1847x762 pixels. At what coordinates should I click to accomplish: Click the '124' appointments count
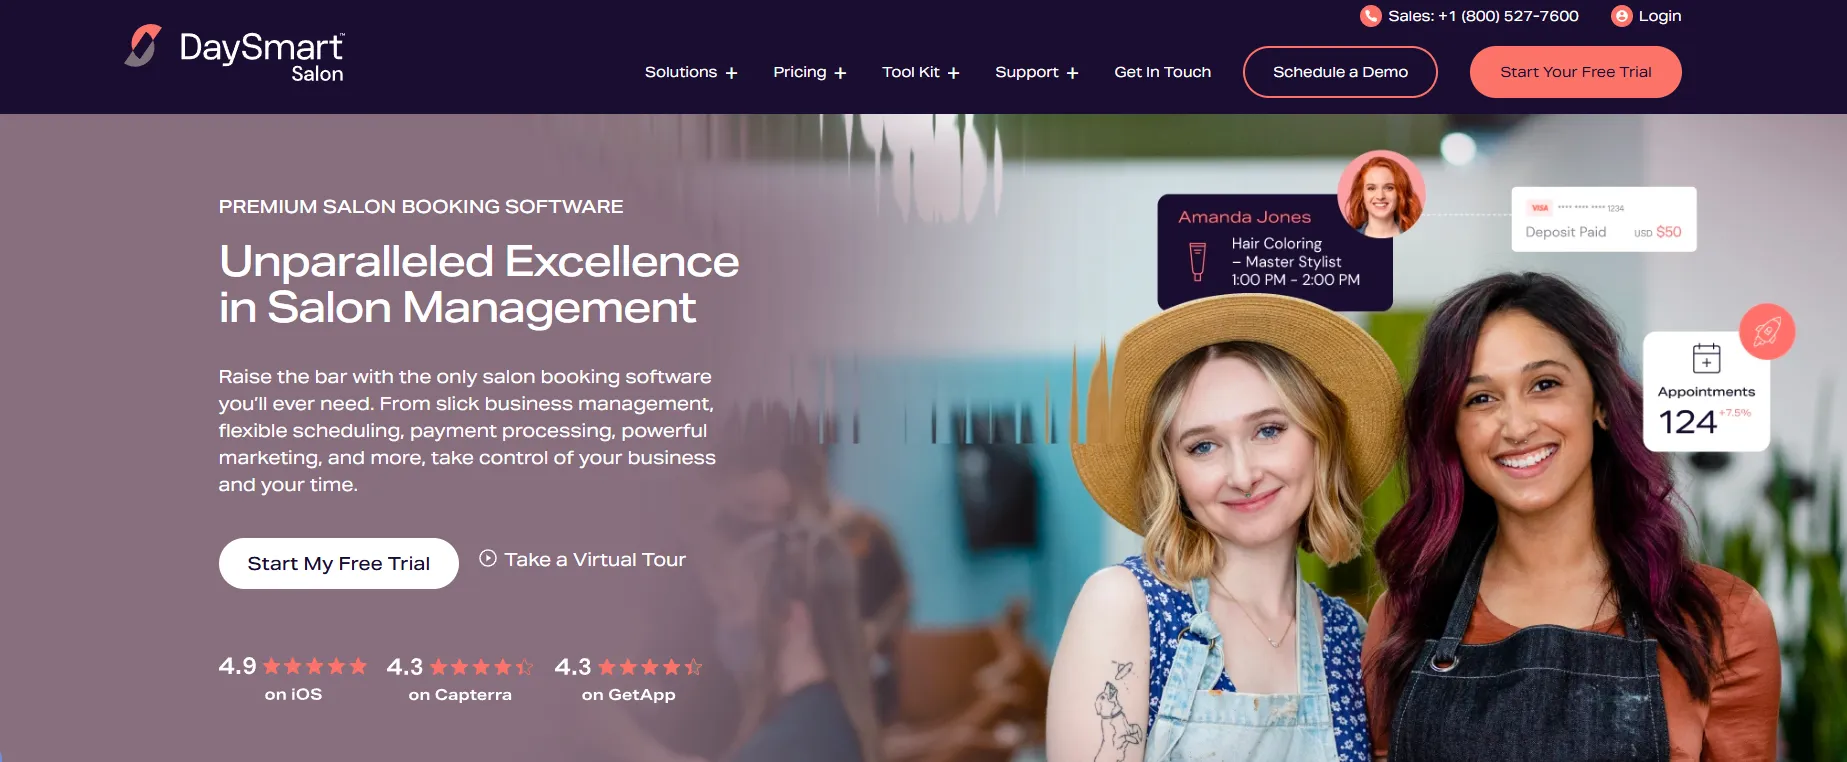(1687, 422)
